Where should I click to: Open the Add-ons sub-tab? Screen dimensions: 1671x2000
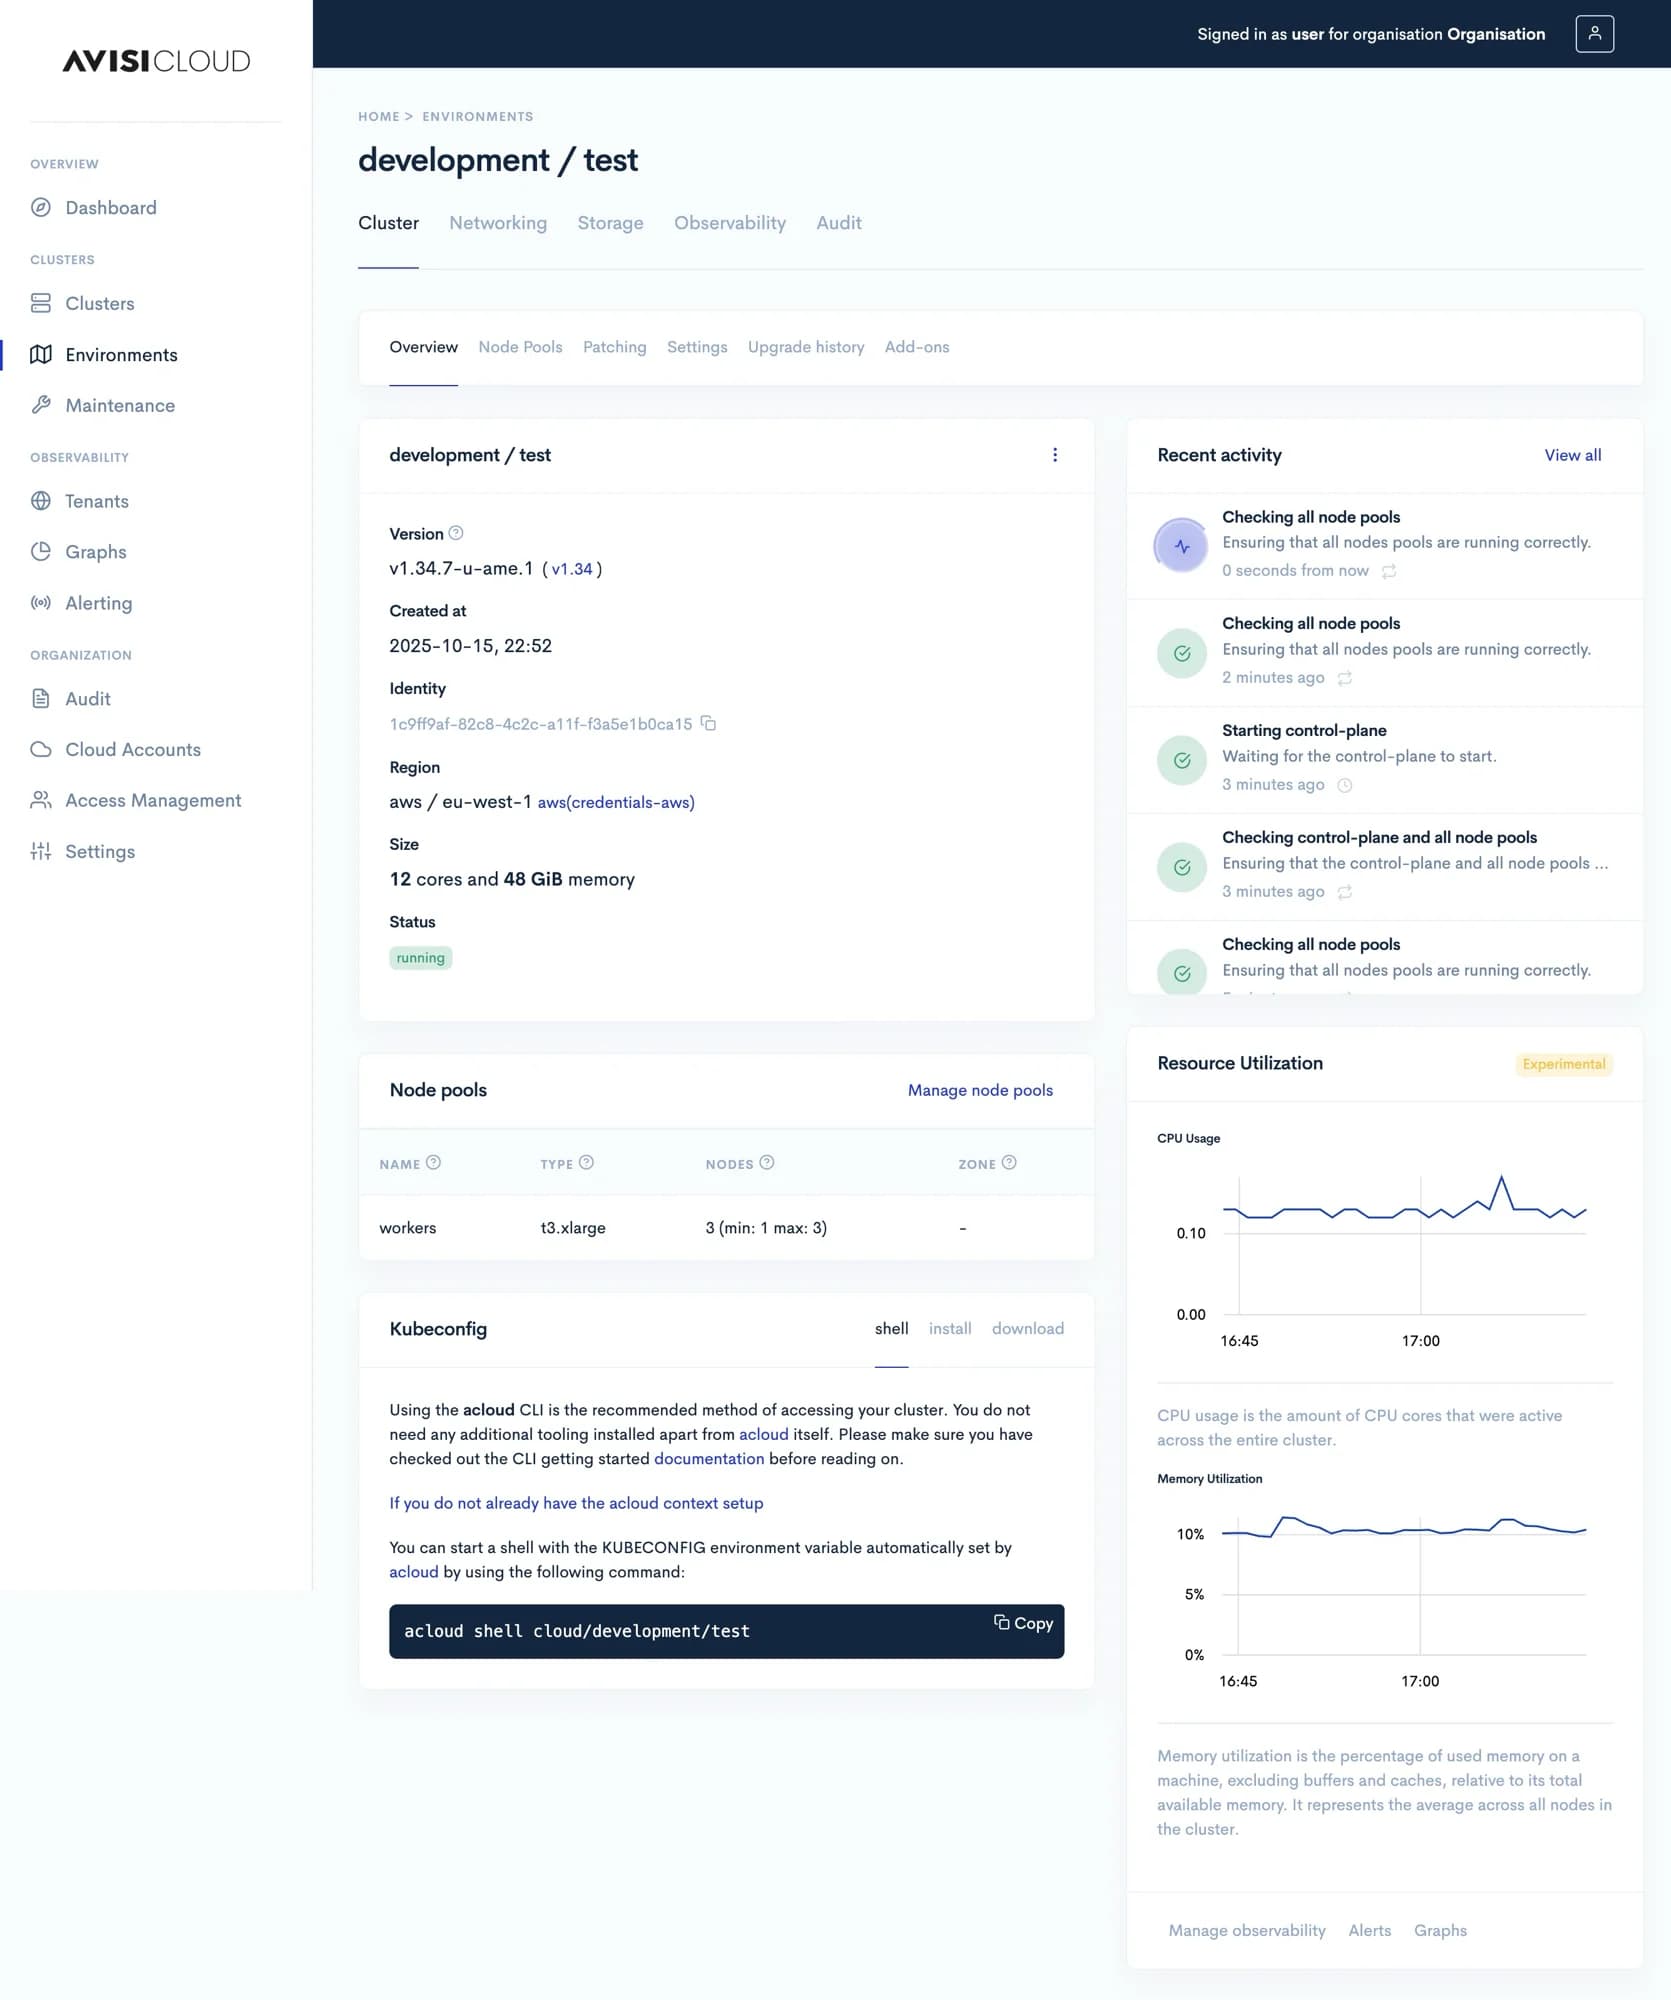pos(917,347)
